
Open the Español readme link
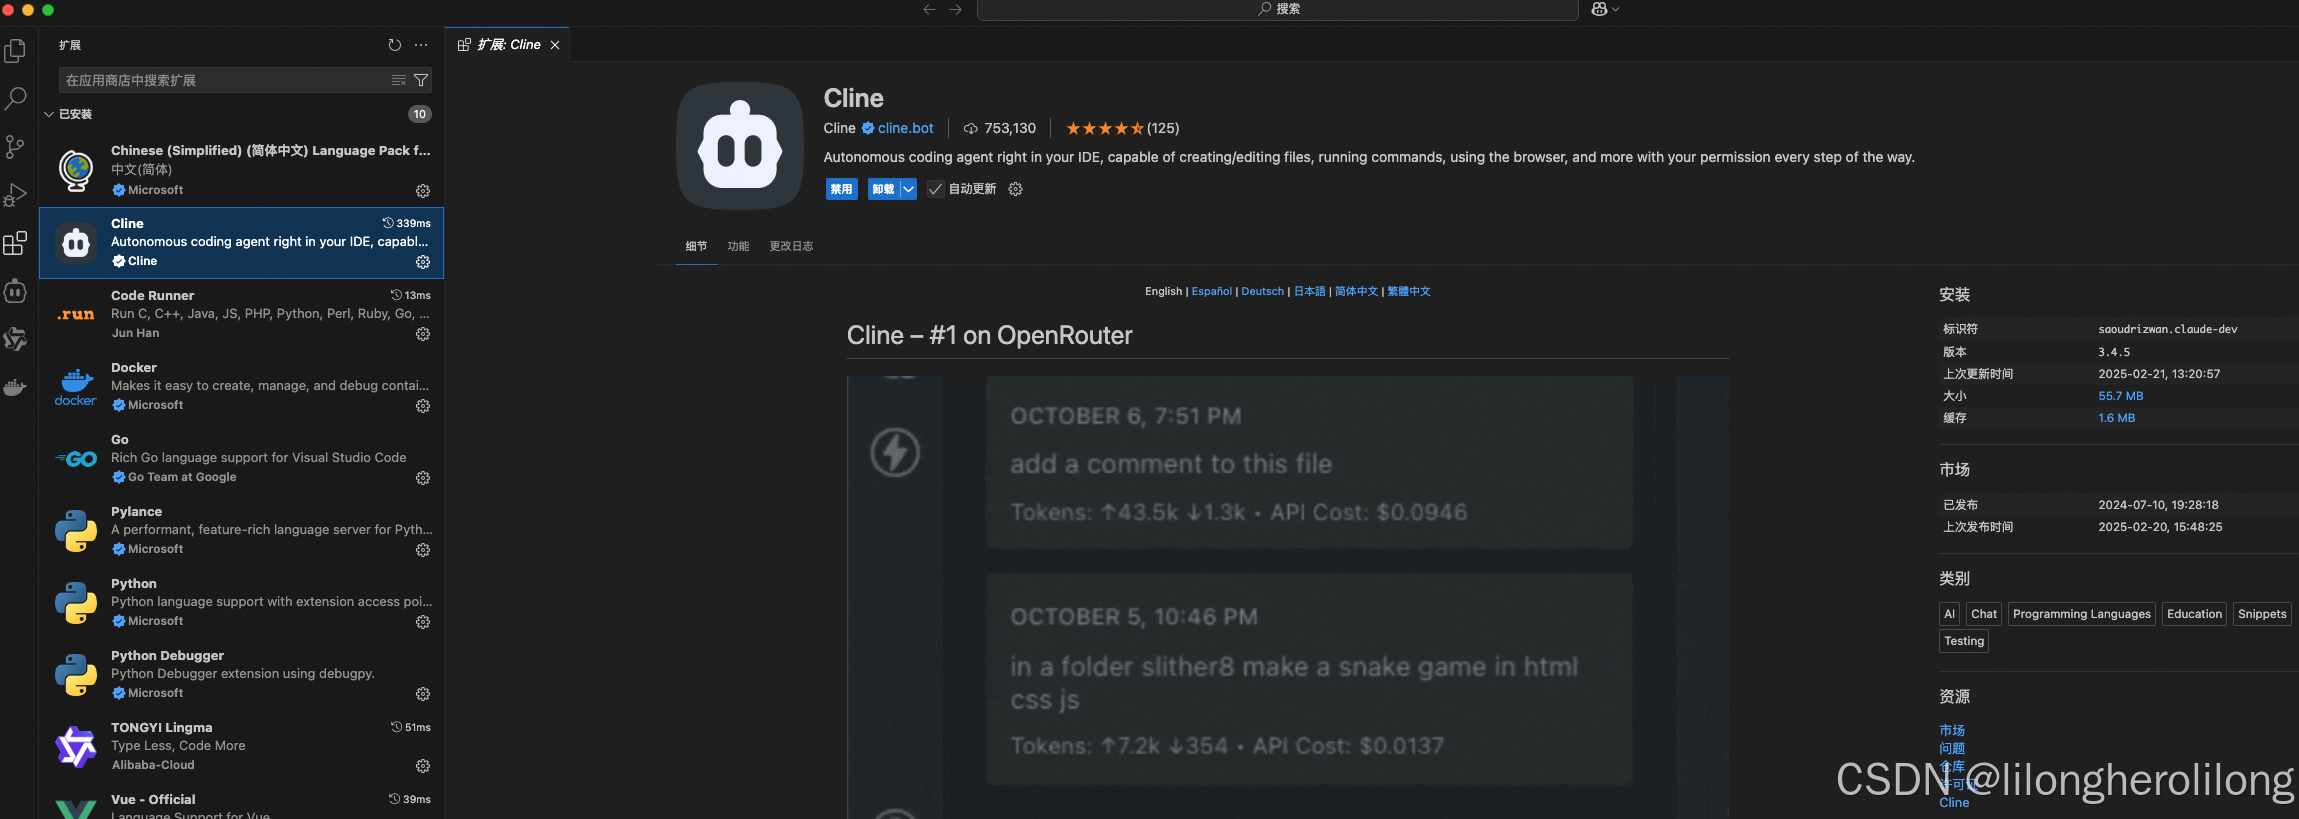tap(1212, 291)
